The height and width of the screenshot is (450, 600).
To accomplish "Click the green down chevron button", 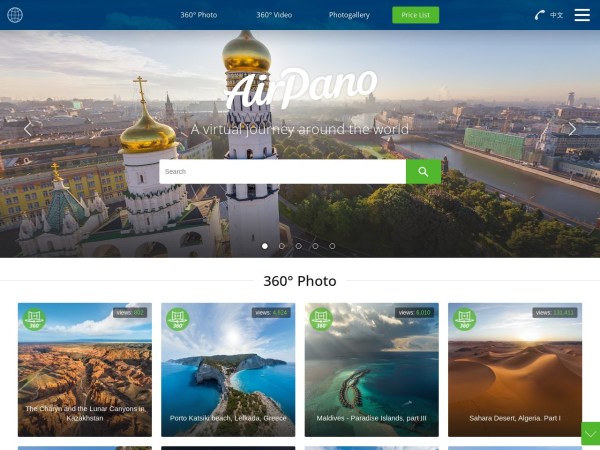I will pos(590,434).
